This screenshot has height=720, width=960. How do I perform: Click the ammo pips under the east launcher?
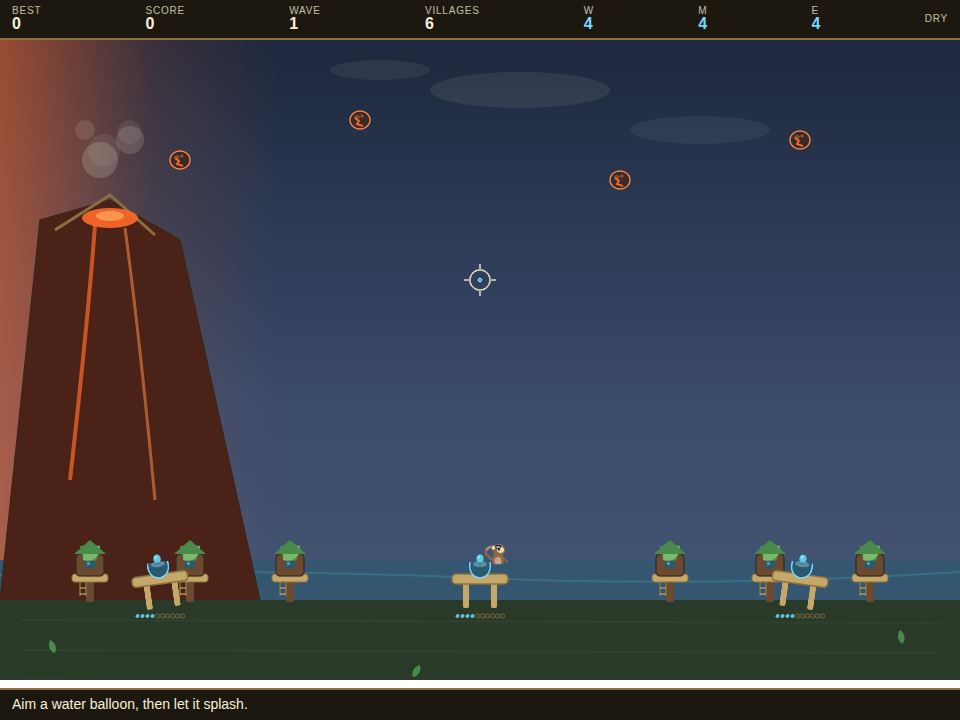tap(800, 616)
